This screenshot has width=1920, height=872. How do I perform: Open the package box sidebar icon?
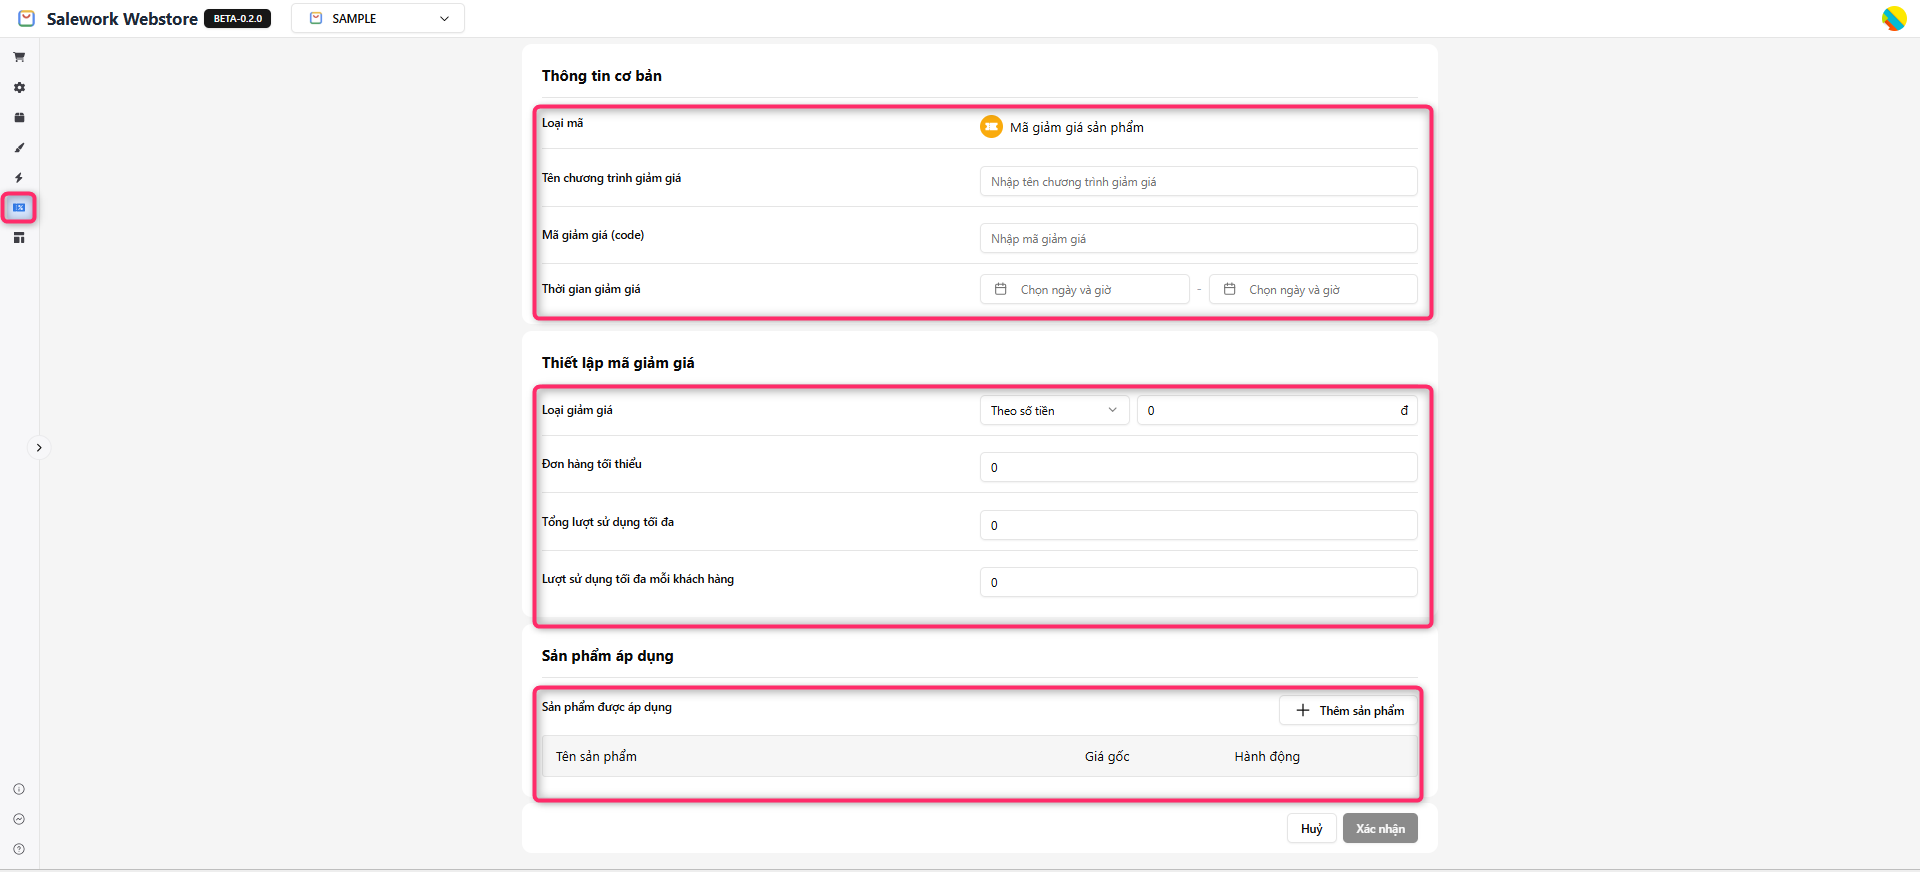point(19,118)
